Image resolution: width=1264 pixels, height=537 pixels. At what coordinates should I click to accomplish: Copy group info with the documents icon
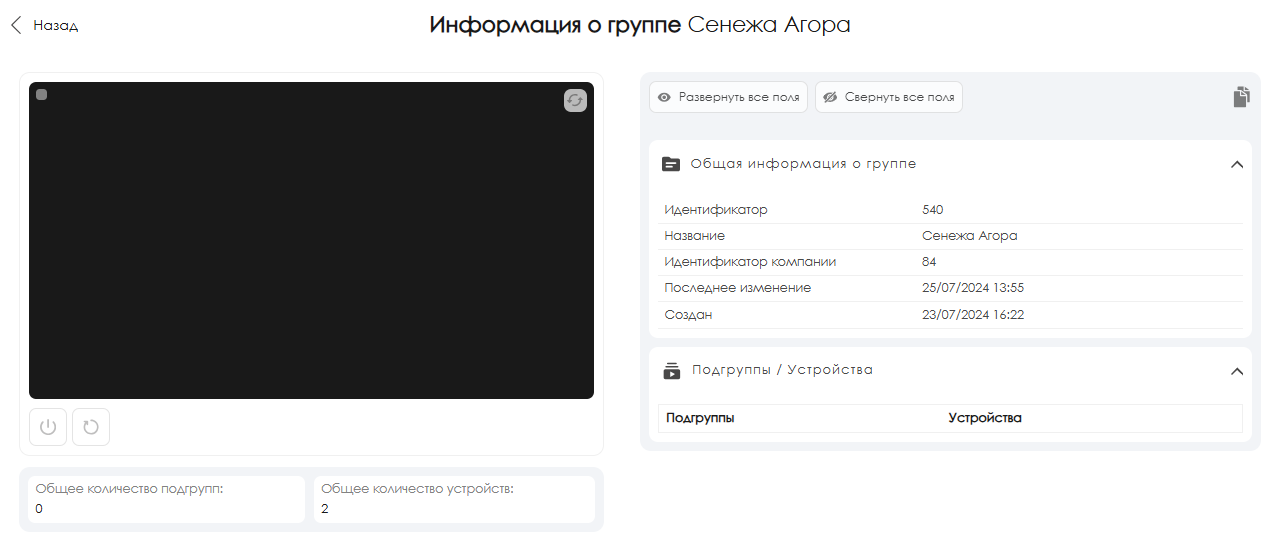coord(1241,97)
